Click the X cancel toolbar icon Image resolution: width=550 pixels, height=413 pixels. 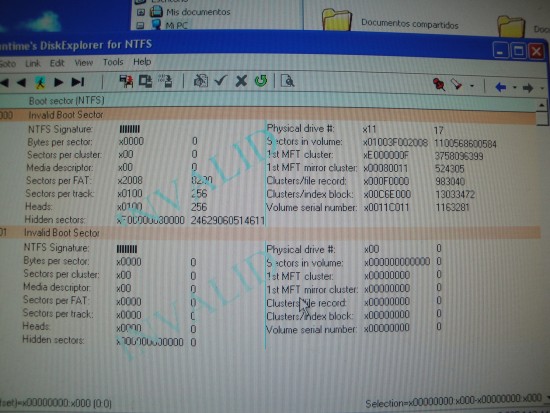pyautogui.click(x=241, y=81)
